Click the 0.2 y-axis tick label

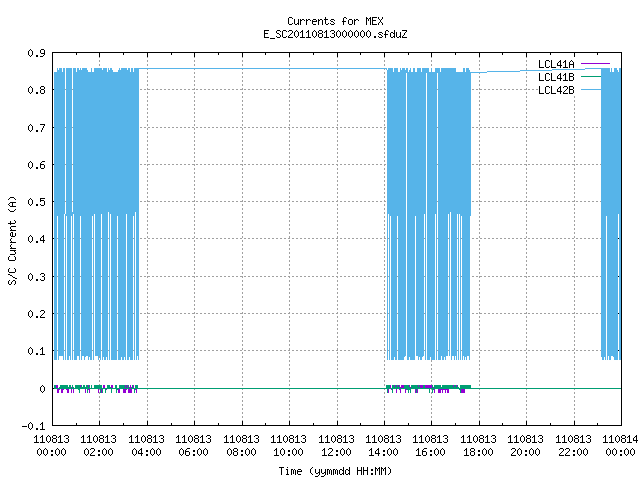point(36,314)
